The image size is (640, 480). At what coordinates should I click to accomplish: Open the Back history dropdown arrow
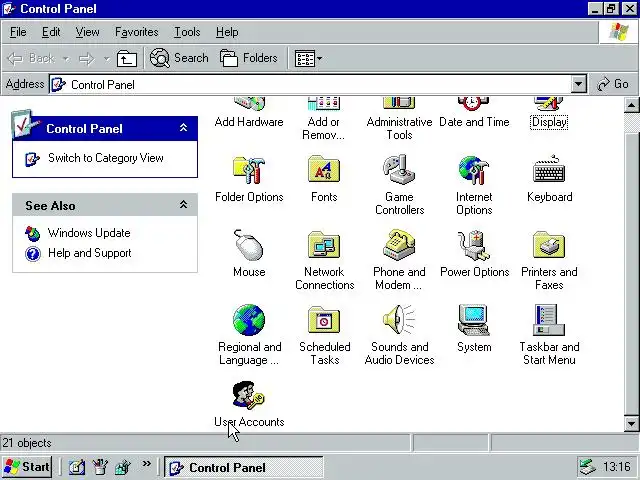[x=65, y=59]
